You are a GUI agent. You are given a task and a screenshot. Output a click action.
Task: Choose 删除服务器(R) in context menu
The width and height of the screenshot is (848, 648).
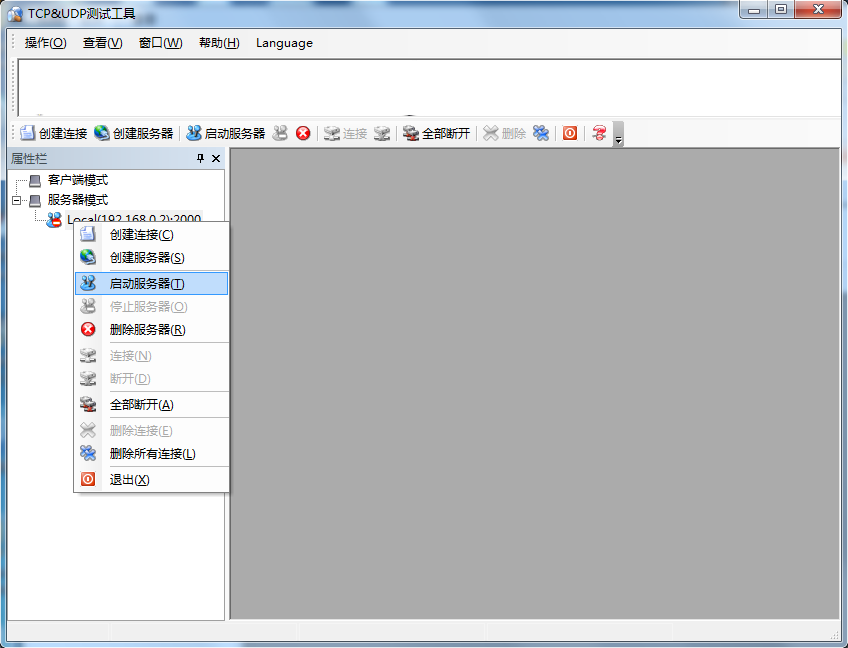(x=151, y=329)
